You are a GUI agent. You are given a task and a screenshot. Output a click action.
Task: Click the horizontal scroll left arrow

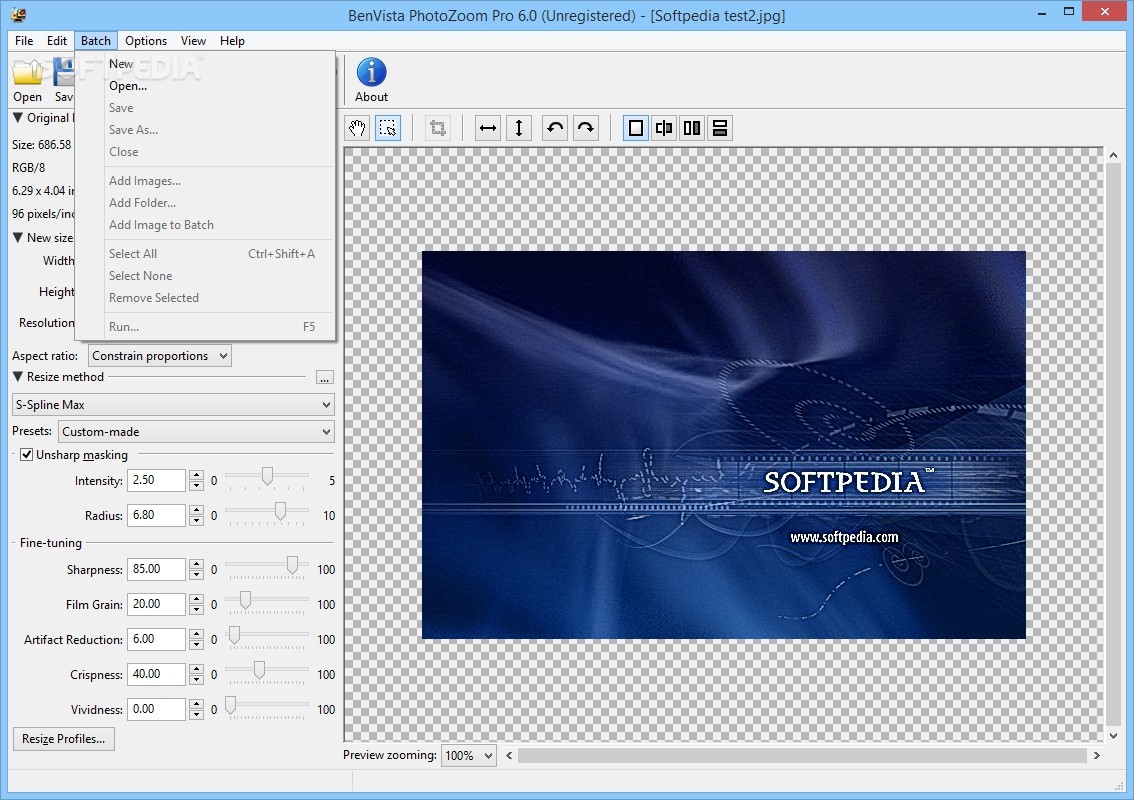click(509, 755)
